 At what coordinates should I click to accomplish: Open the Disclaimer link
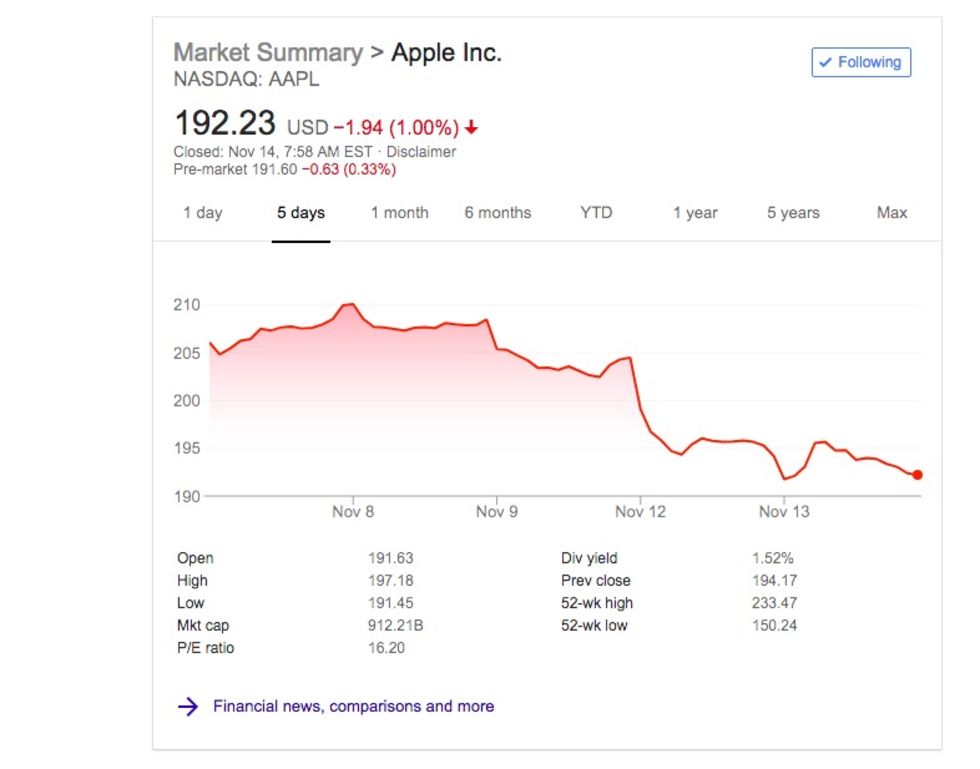click(421, 152)
